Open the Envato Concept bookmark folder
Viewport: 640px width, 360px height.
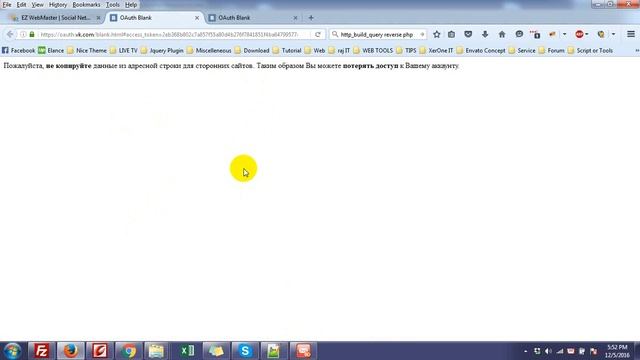[x=481, y=51]
